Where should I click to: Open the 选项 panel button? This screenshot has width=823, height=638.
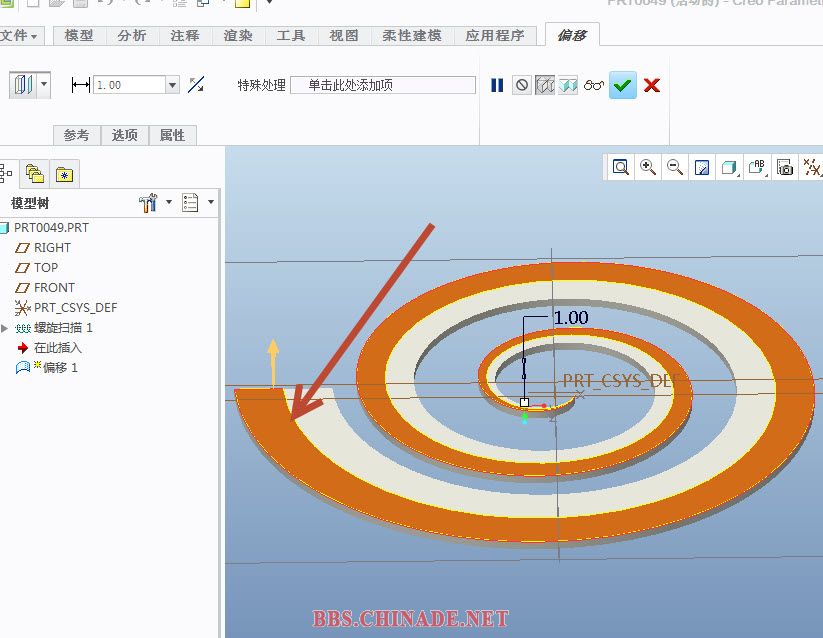(125, 135)
